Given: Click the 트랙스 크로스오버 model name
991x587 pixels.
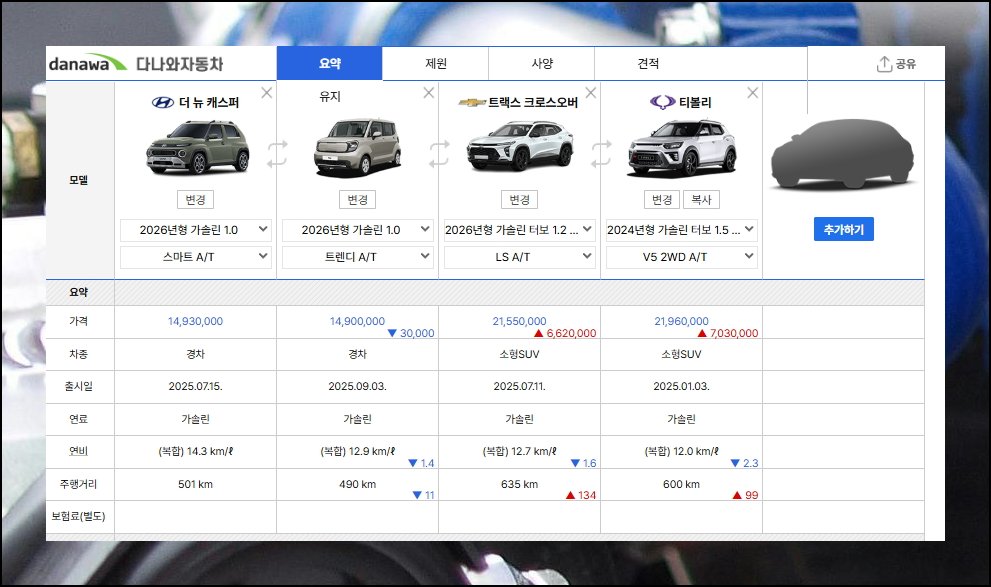Looking at the screenshot, I should tap(533, 102).
